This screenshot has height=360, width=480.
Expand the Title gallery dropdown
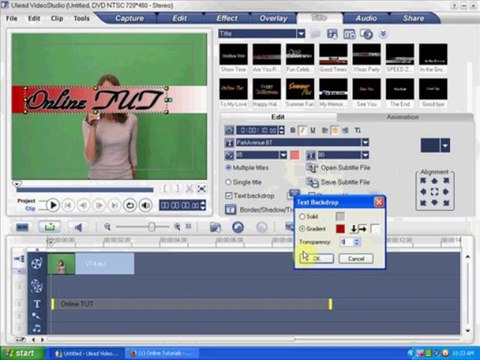tap(301, 34)
